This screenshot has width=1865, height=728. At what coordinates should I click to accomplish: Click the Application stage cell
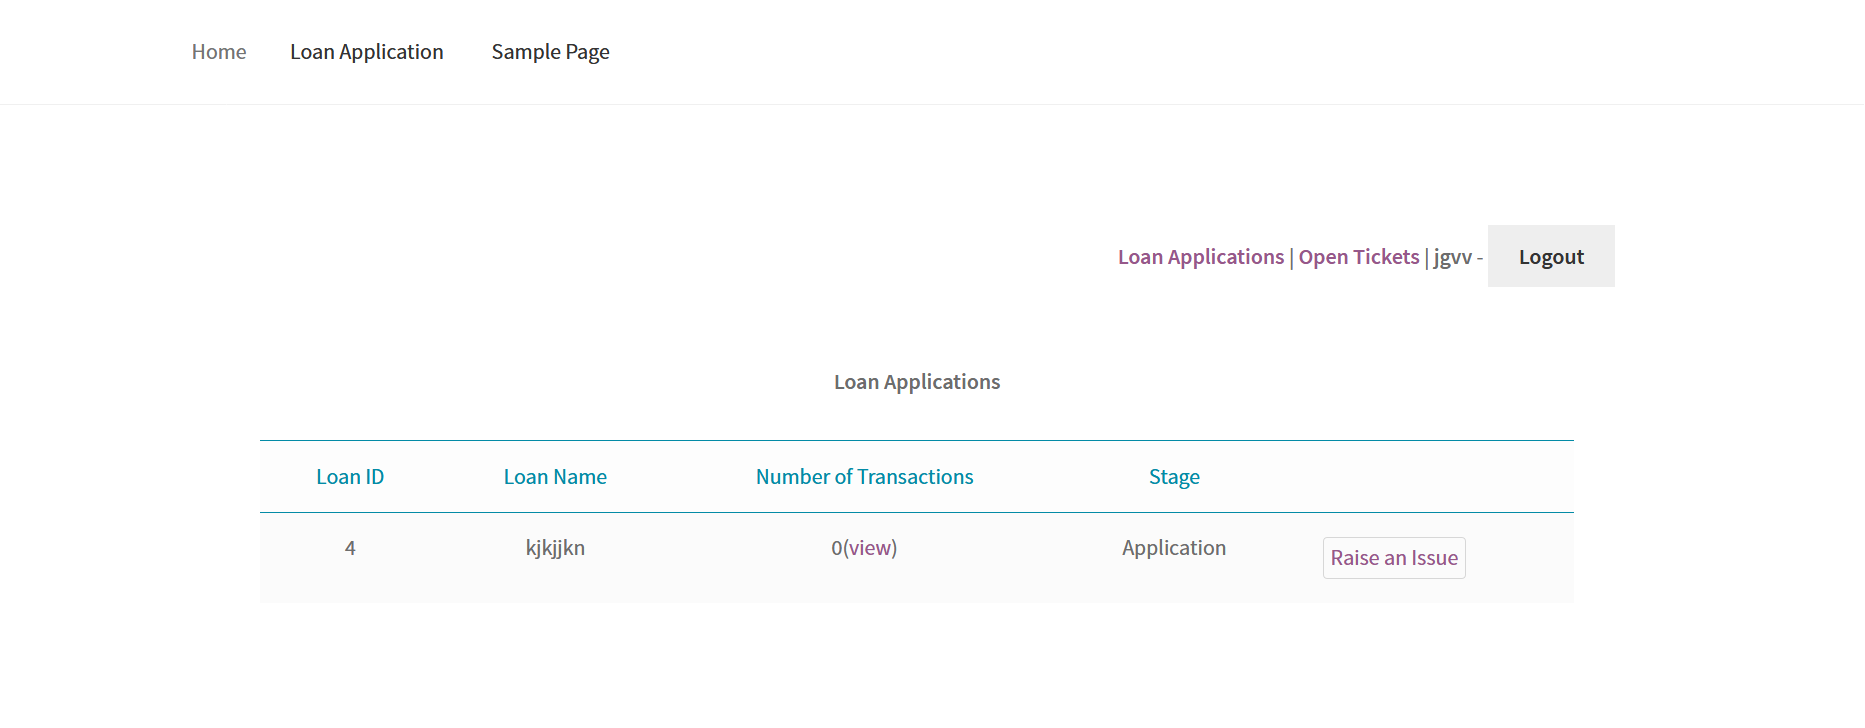tap(1174, 548)
